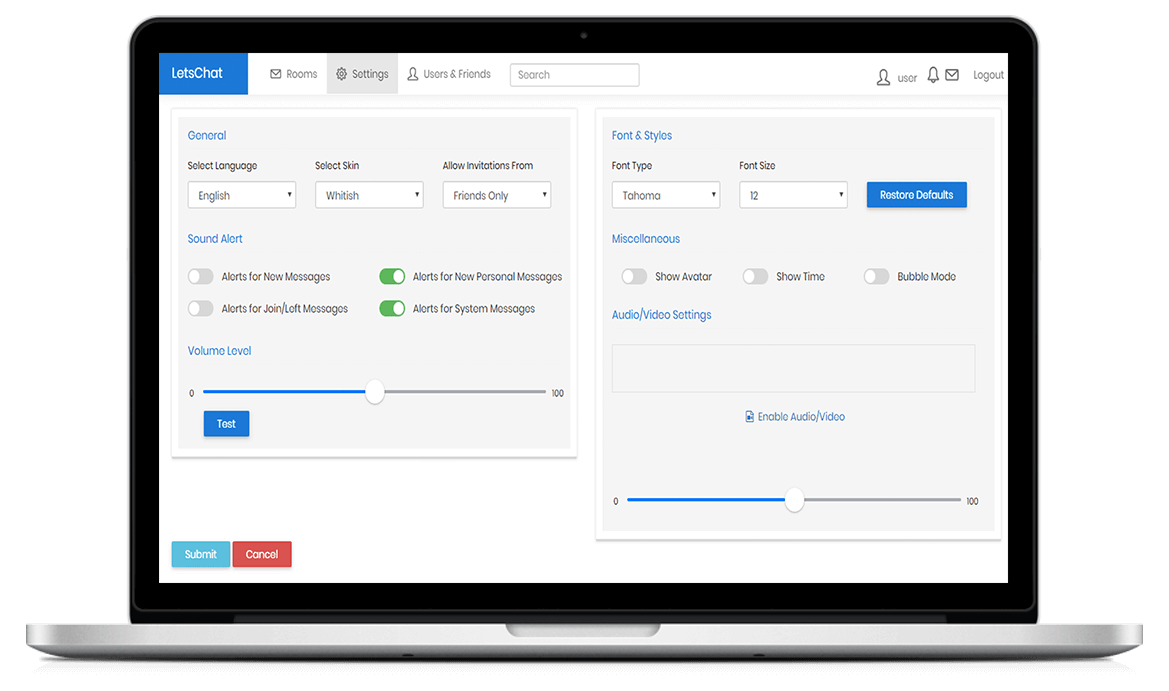Open notifications via the bell icon
Screen dimensions: 1169x691
coord(933,75)
